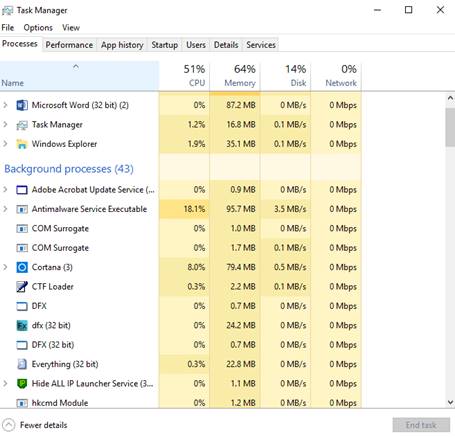
Task: Click the Hide ALL IP Launcher shield icon
Action: point(22,384)
